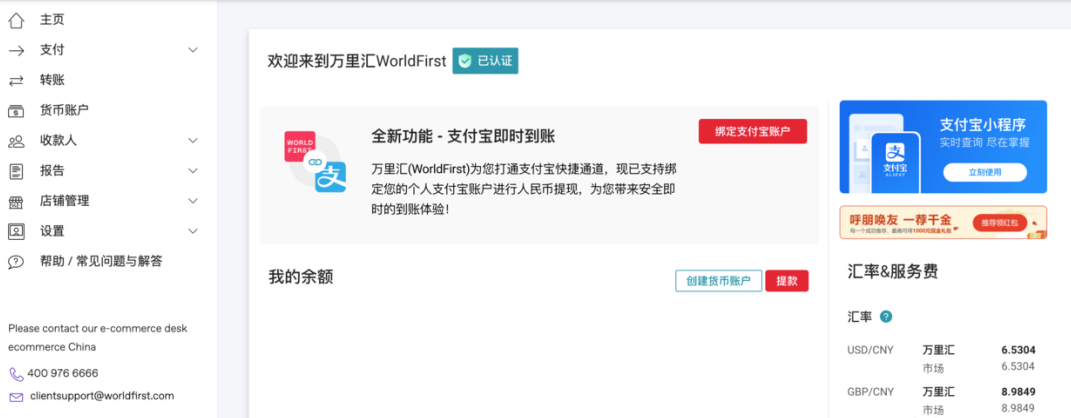Expand the 报告 menu chevron
The image size is (1071, 418).
tap(193, 171)
